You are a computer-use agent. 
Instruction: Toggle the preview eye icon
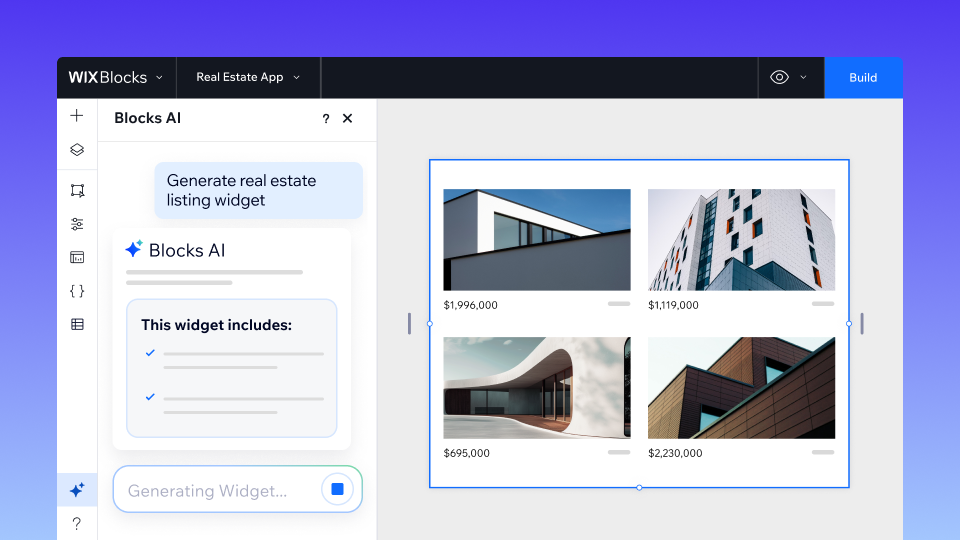click(779, 77)
